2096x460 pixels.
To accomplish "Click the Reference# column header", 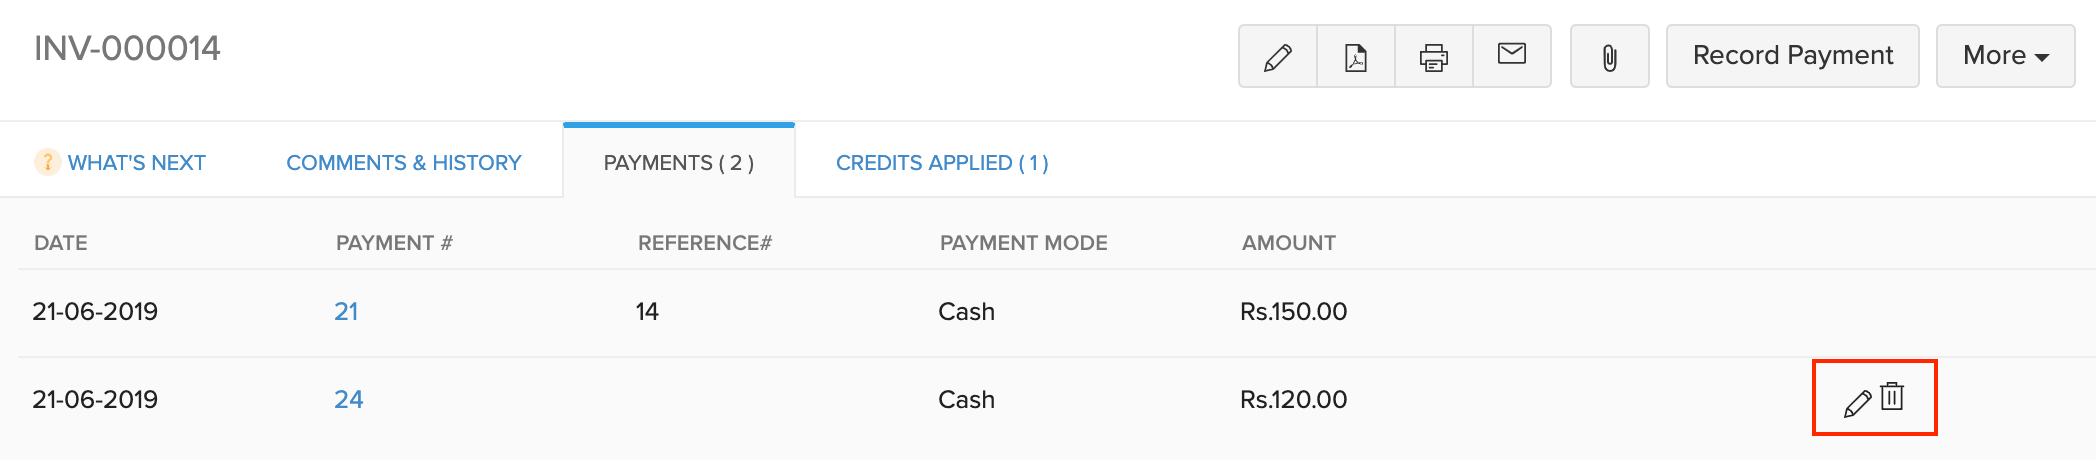I will tap(704, 243).
